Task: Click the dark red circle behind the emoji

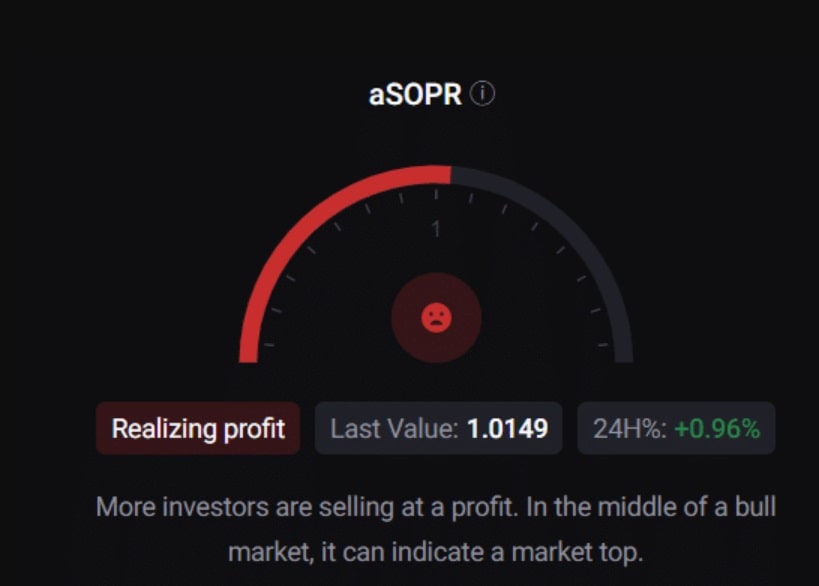Action: (x=437, y=318)
